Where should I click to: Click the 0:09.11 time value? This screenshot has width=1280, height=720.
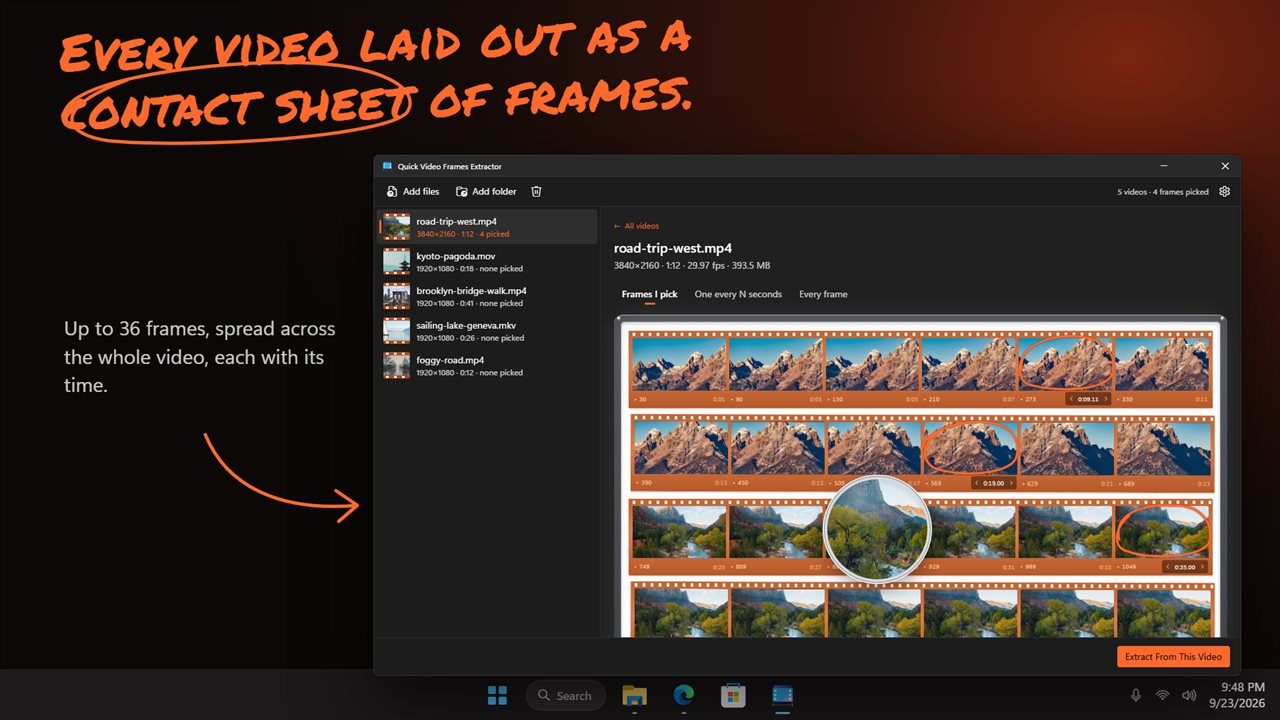1088,399
